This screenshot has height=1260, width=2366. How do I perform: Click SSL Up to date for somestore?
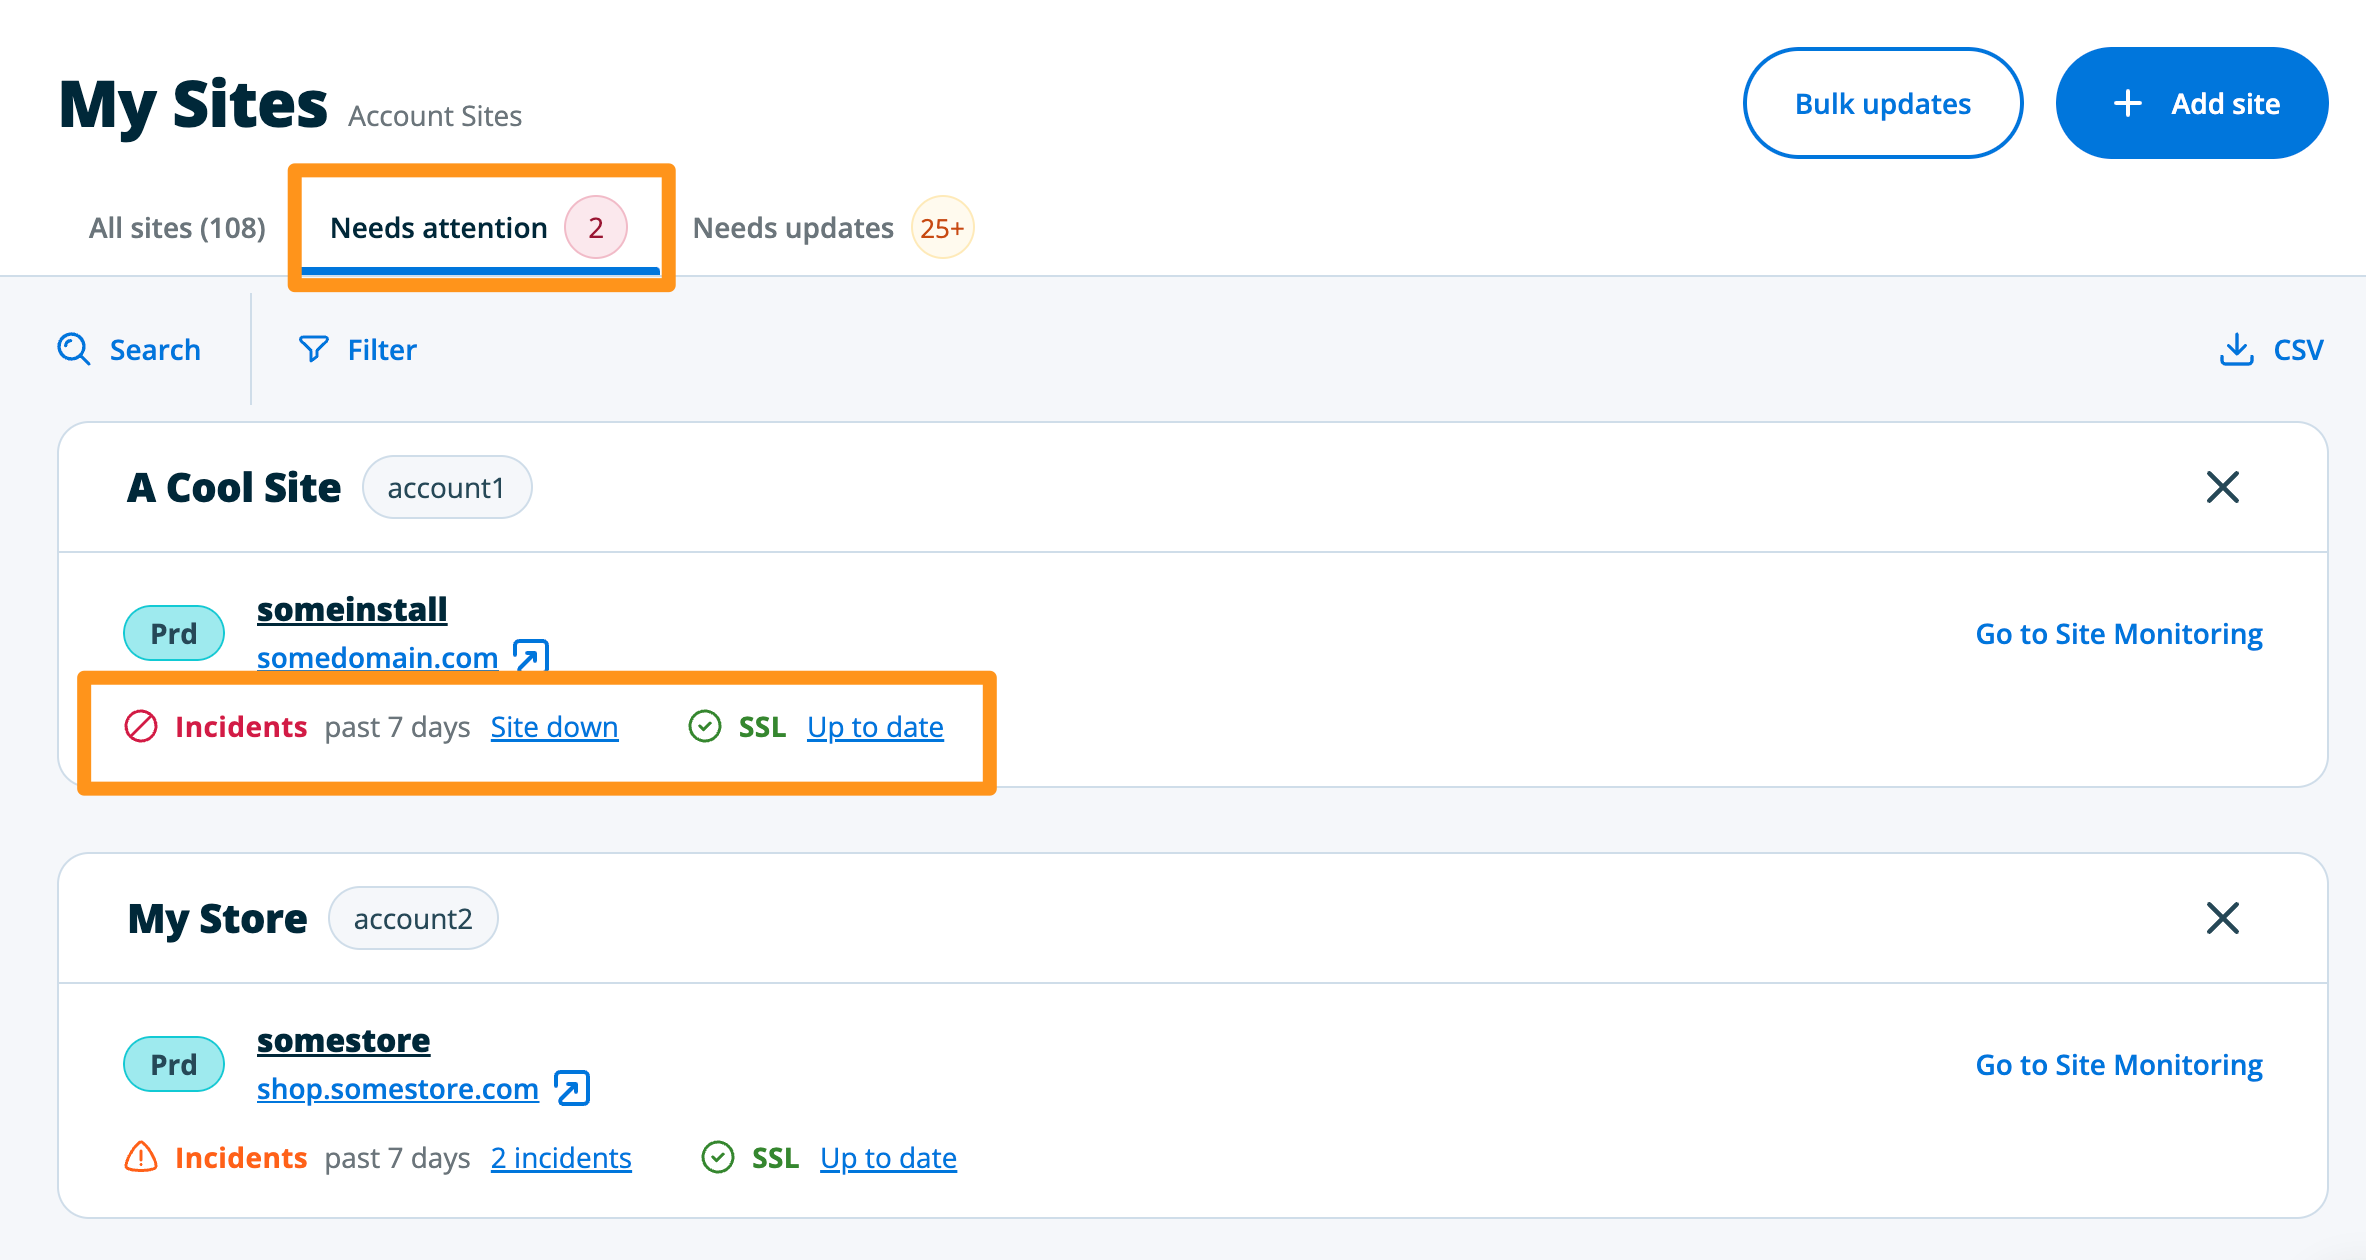[x=888, y=1158]
